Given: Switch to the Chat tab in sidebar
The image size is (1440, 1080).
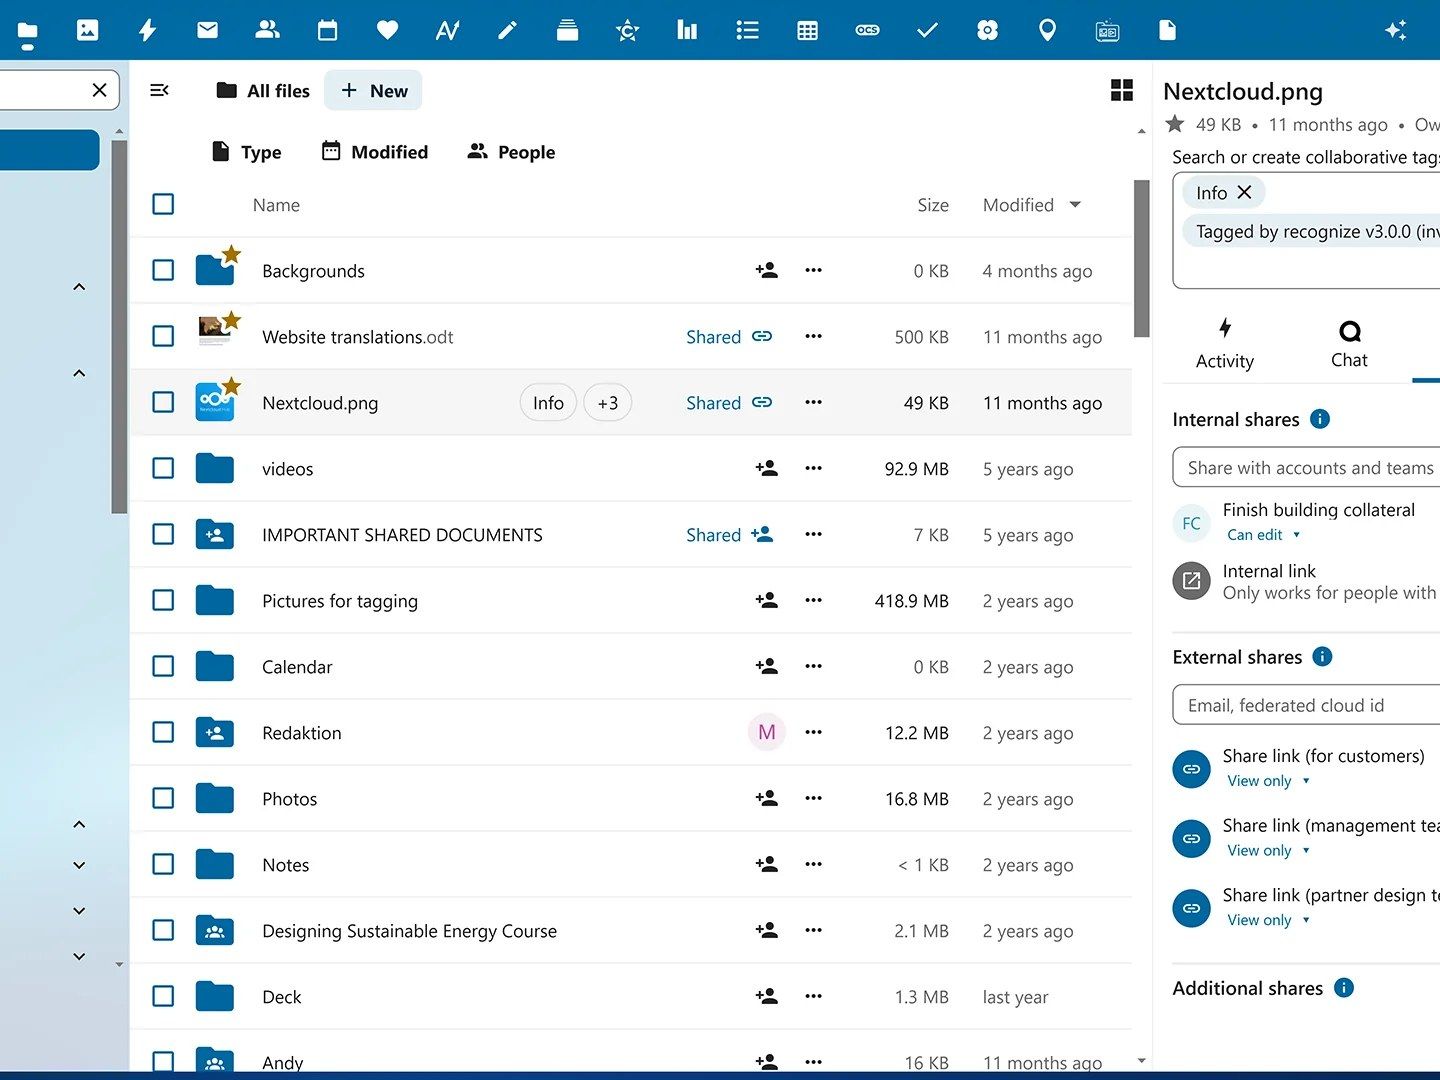Looking at the screenshot, I should (1349, 345).
